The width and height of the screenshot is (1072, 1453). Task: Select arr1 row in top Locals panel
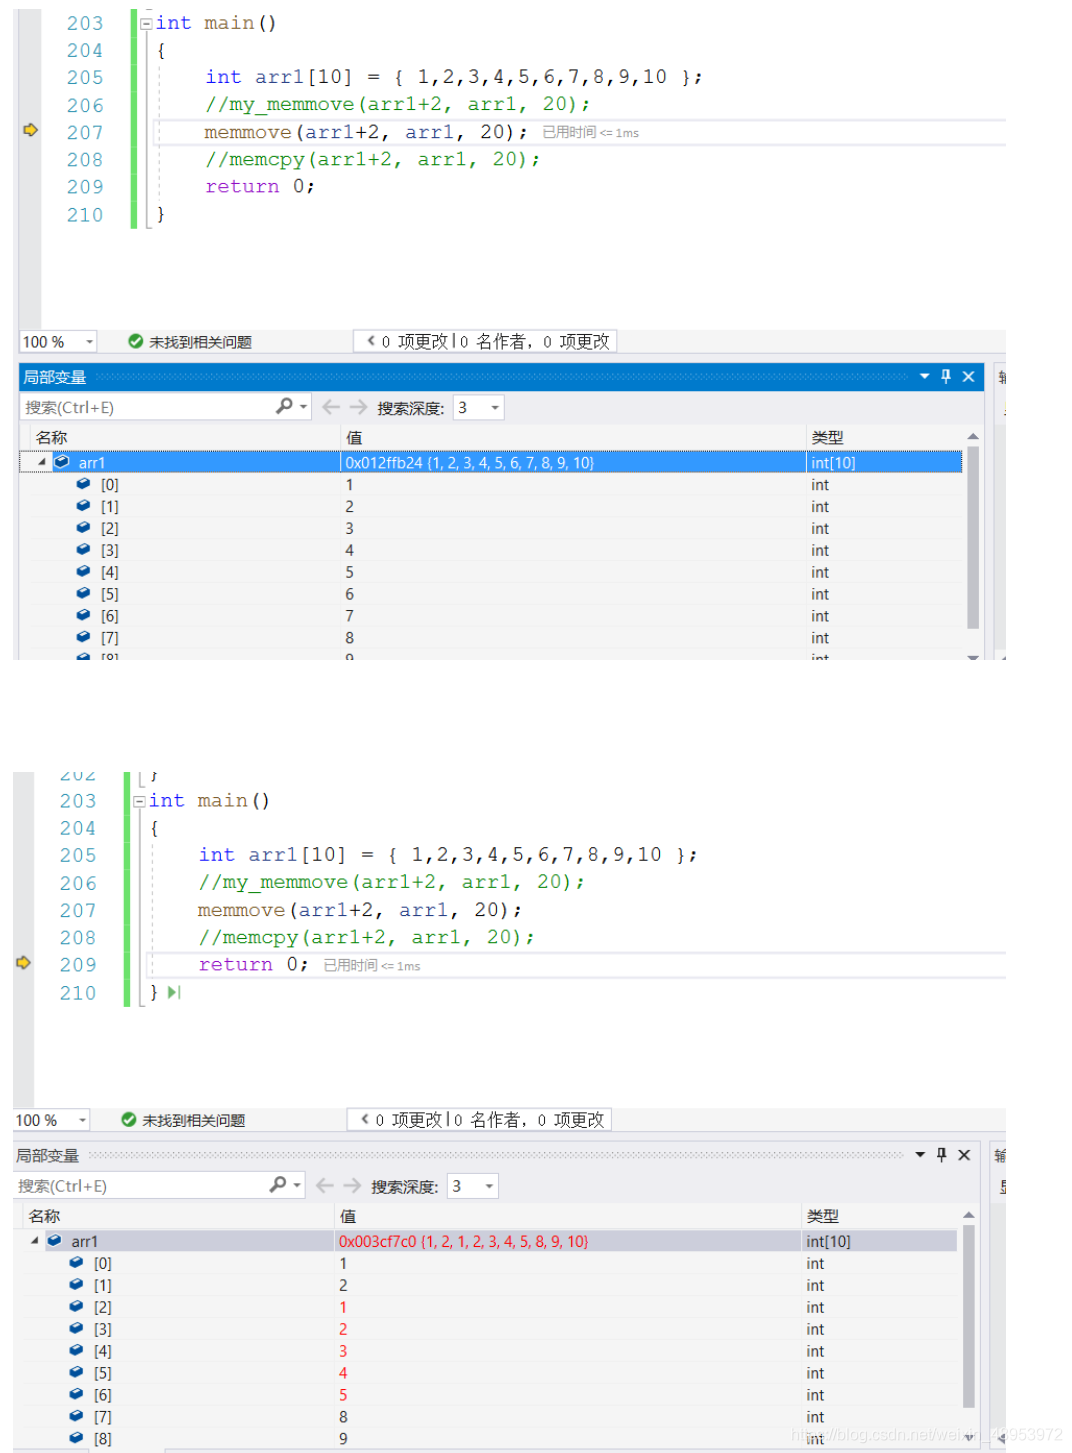coord(491,463)
